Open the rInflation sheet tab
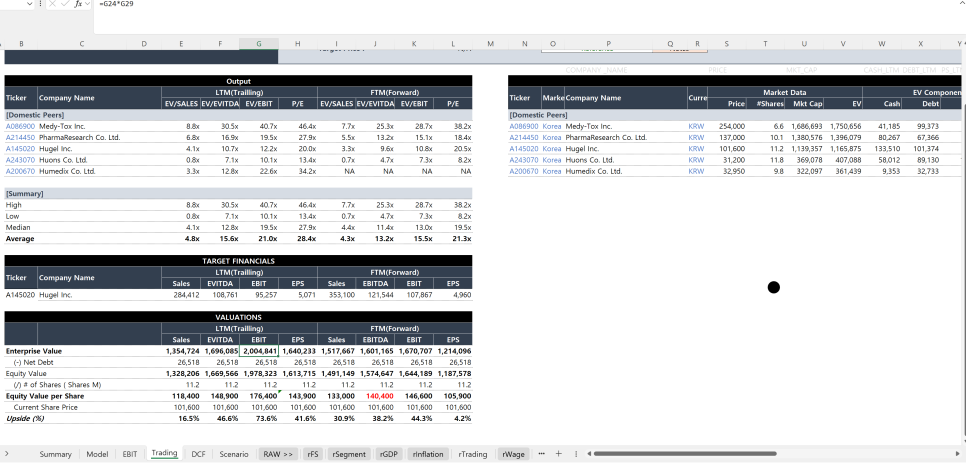 [428, 454]
